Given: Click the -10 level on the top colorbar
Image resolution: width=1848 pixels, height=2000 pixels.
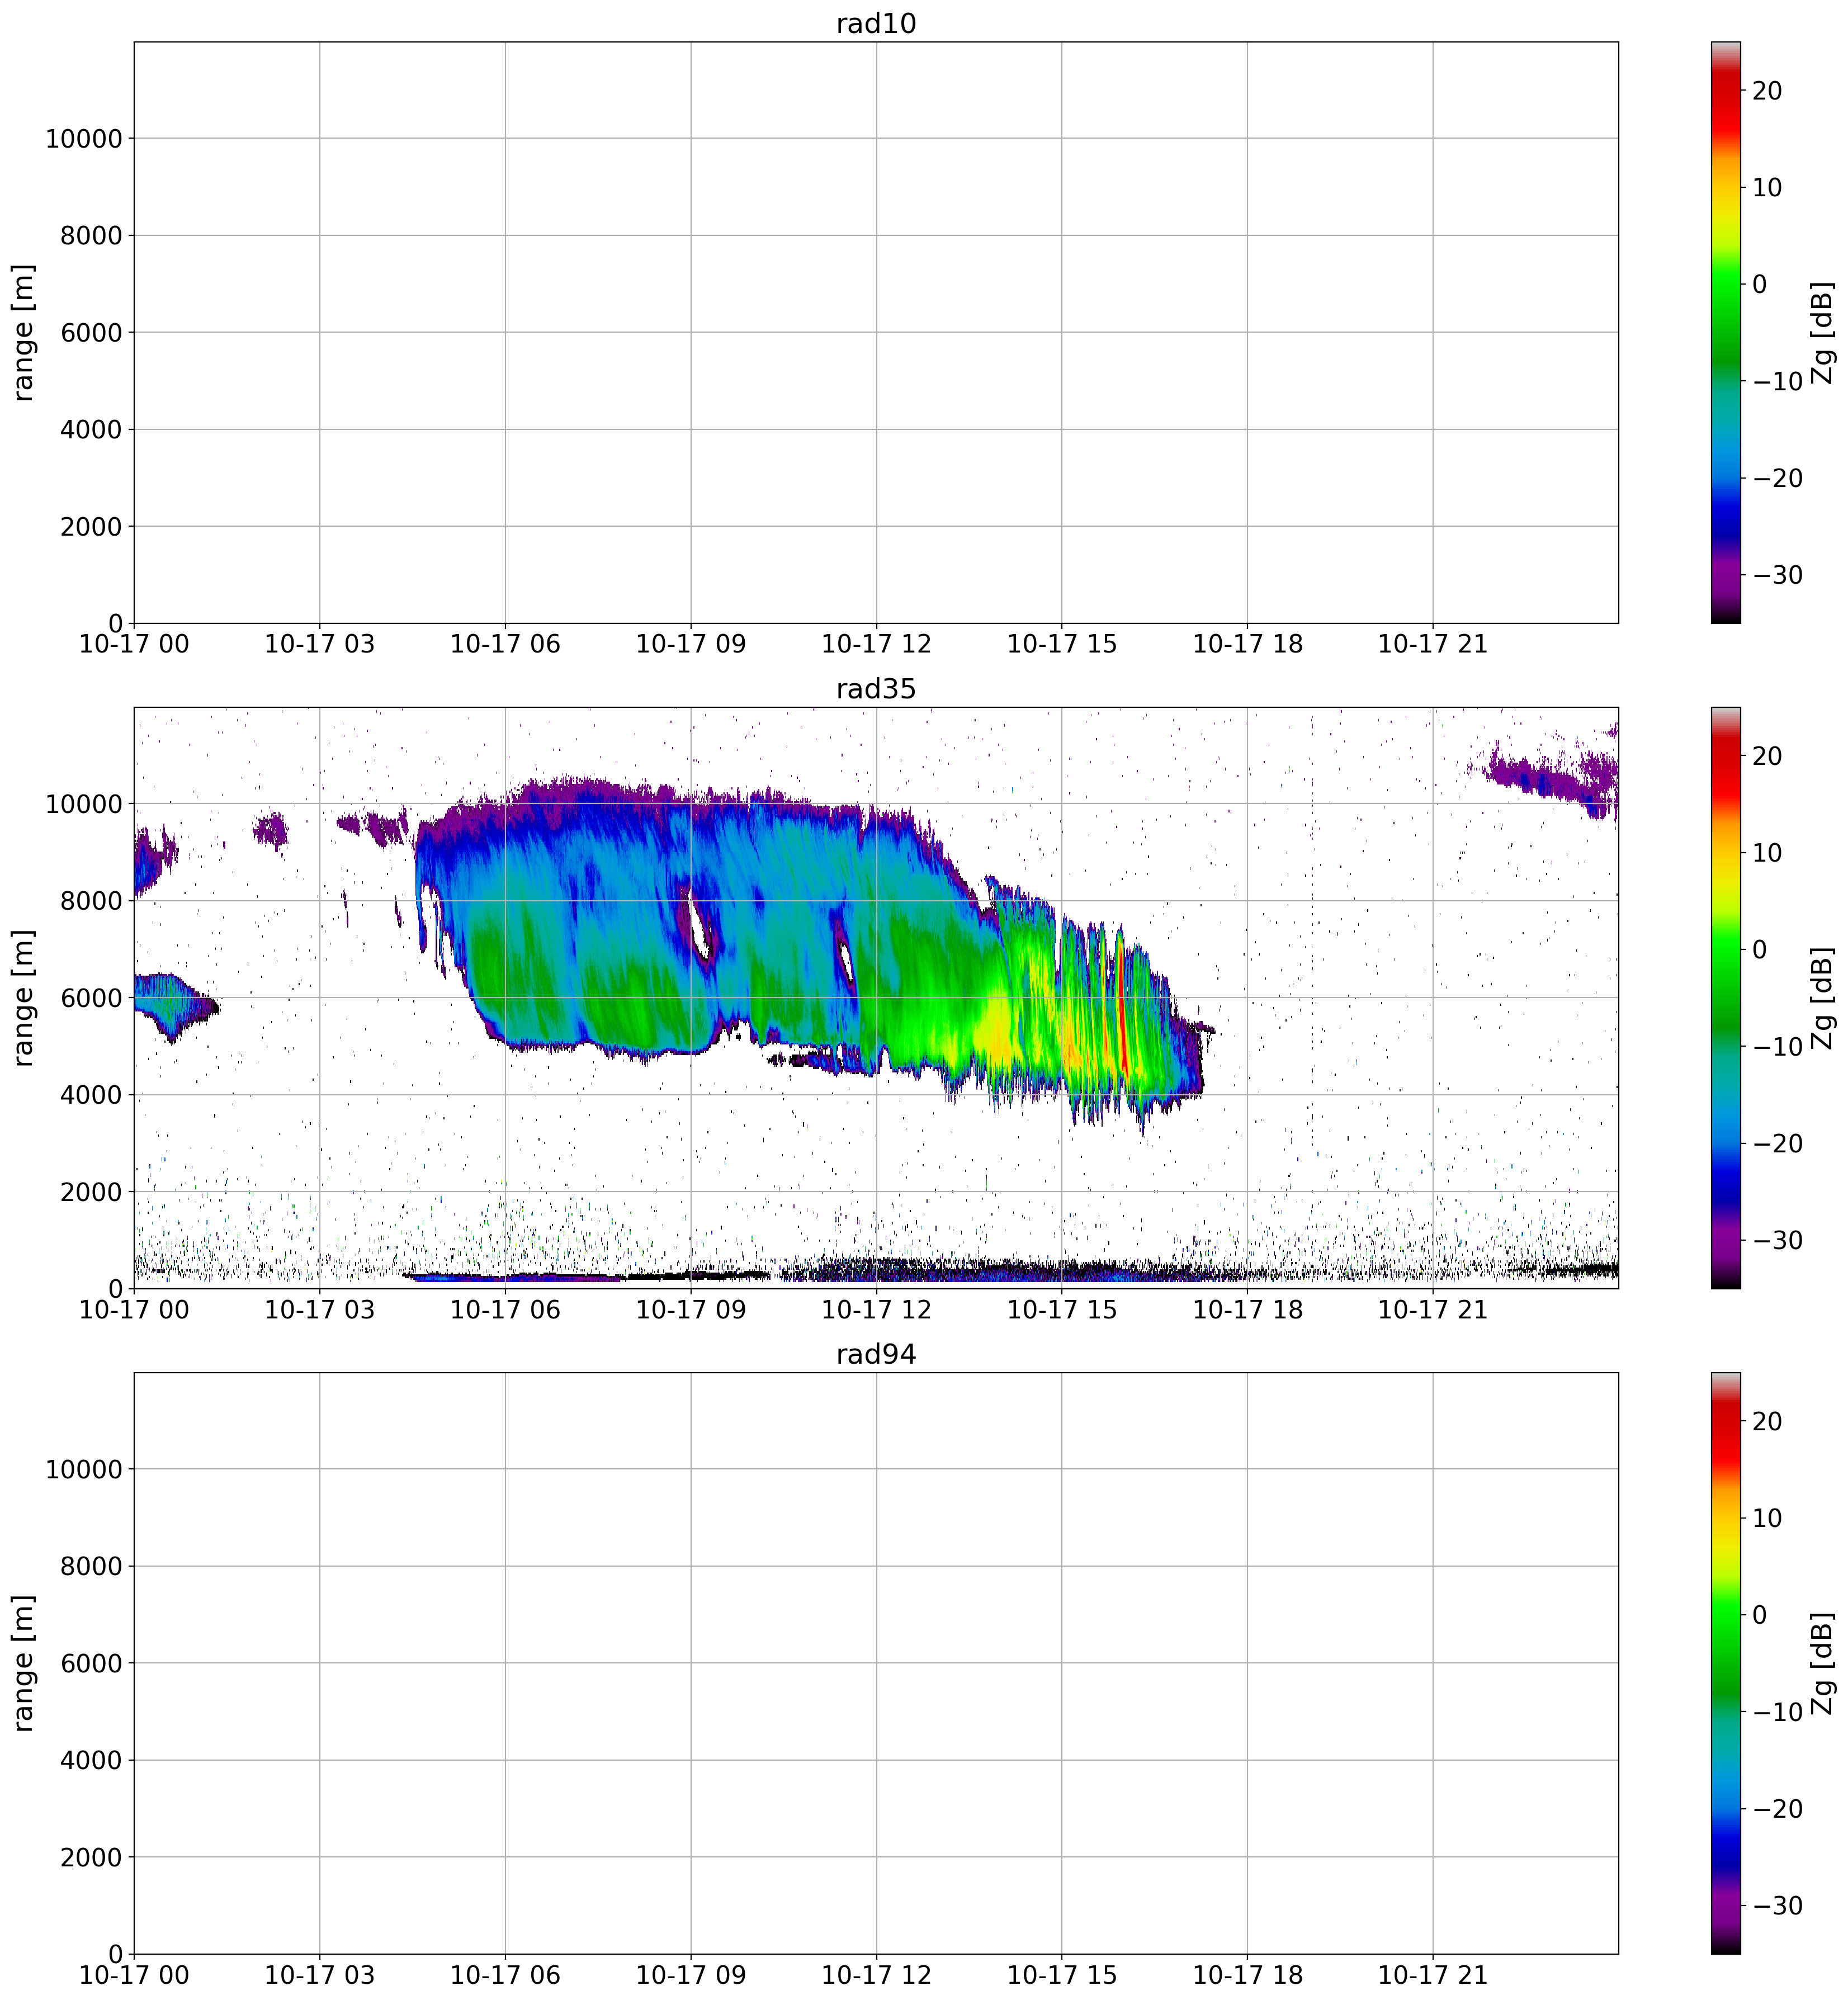Looking at the screenshot, I should click(1777, 382).
